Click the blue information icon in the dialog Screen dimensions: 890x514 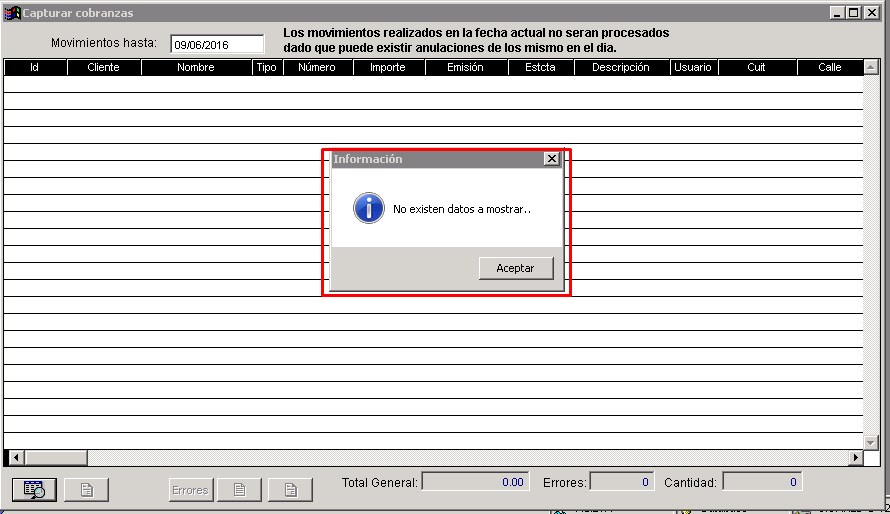click(369, 208)
